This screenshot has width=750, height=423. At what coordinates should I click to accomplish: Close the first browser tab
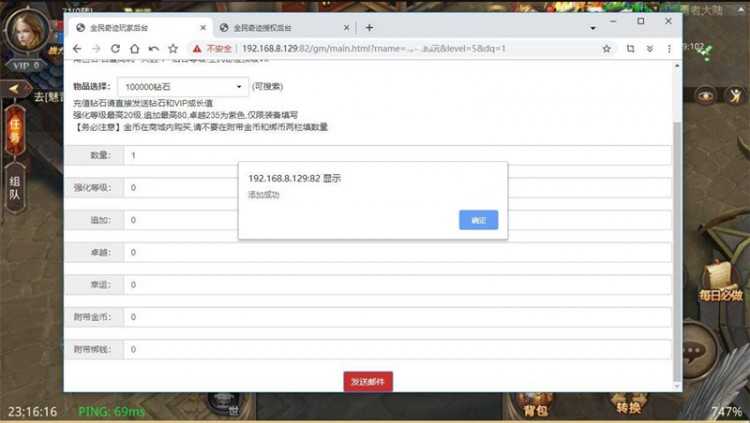203,28
